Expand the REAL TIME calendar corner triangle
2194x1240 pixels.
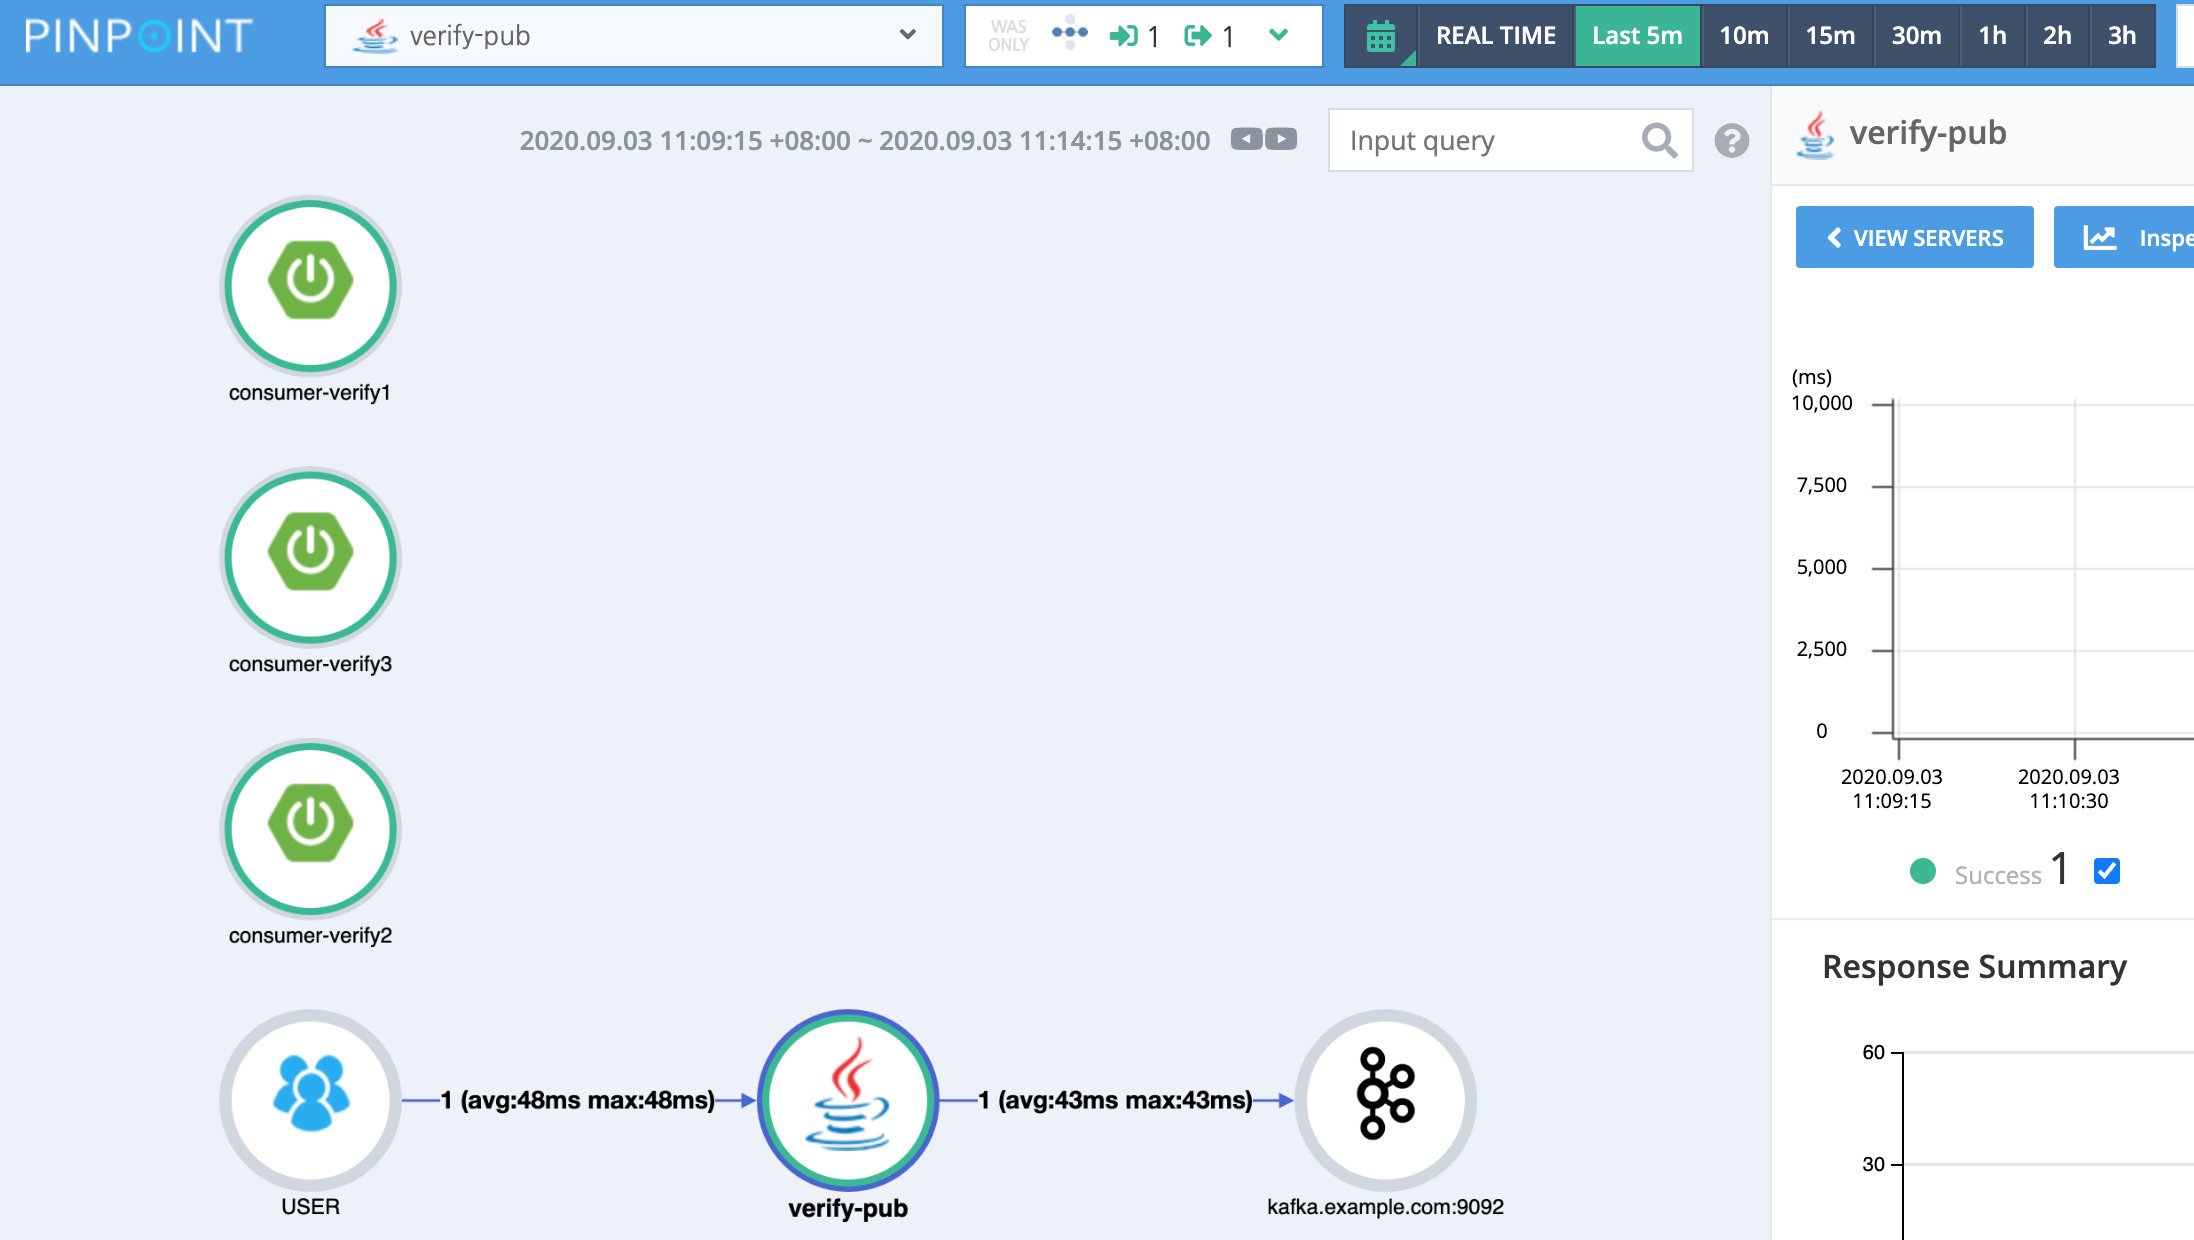click(x=1409, y=60)
